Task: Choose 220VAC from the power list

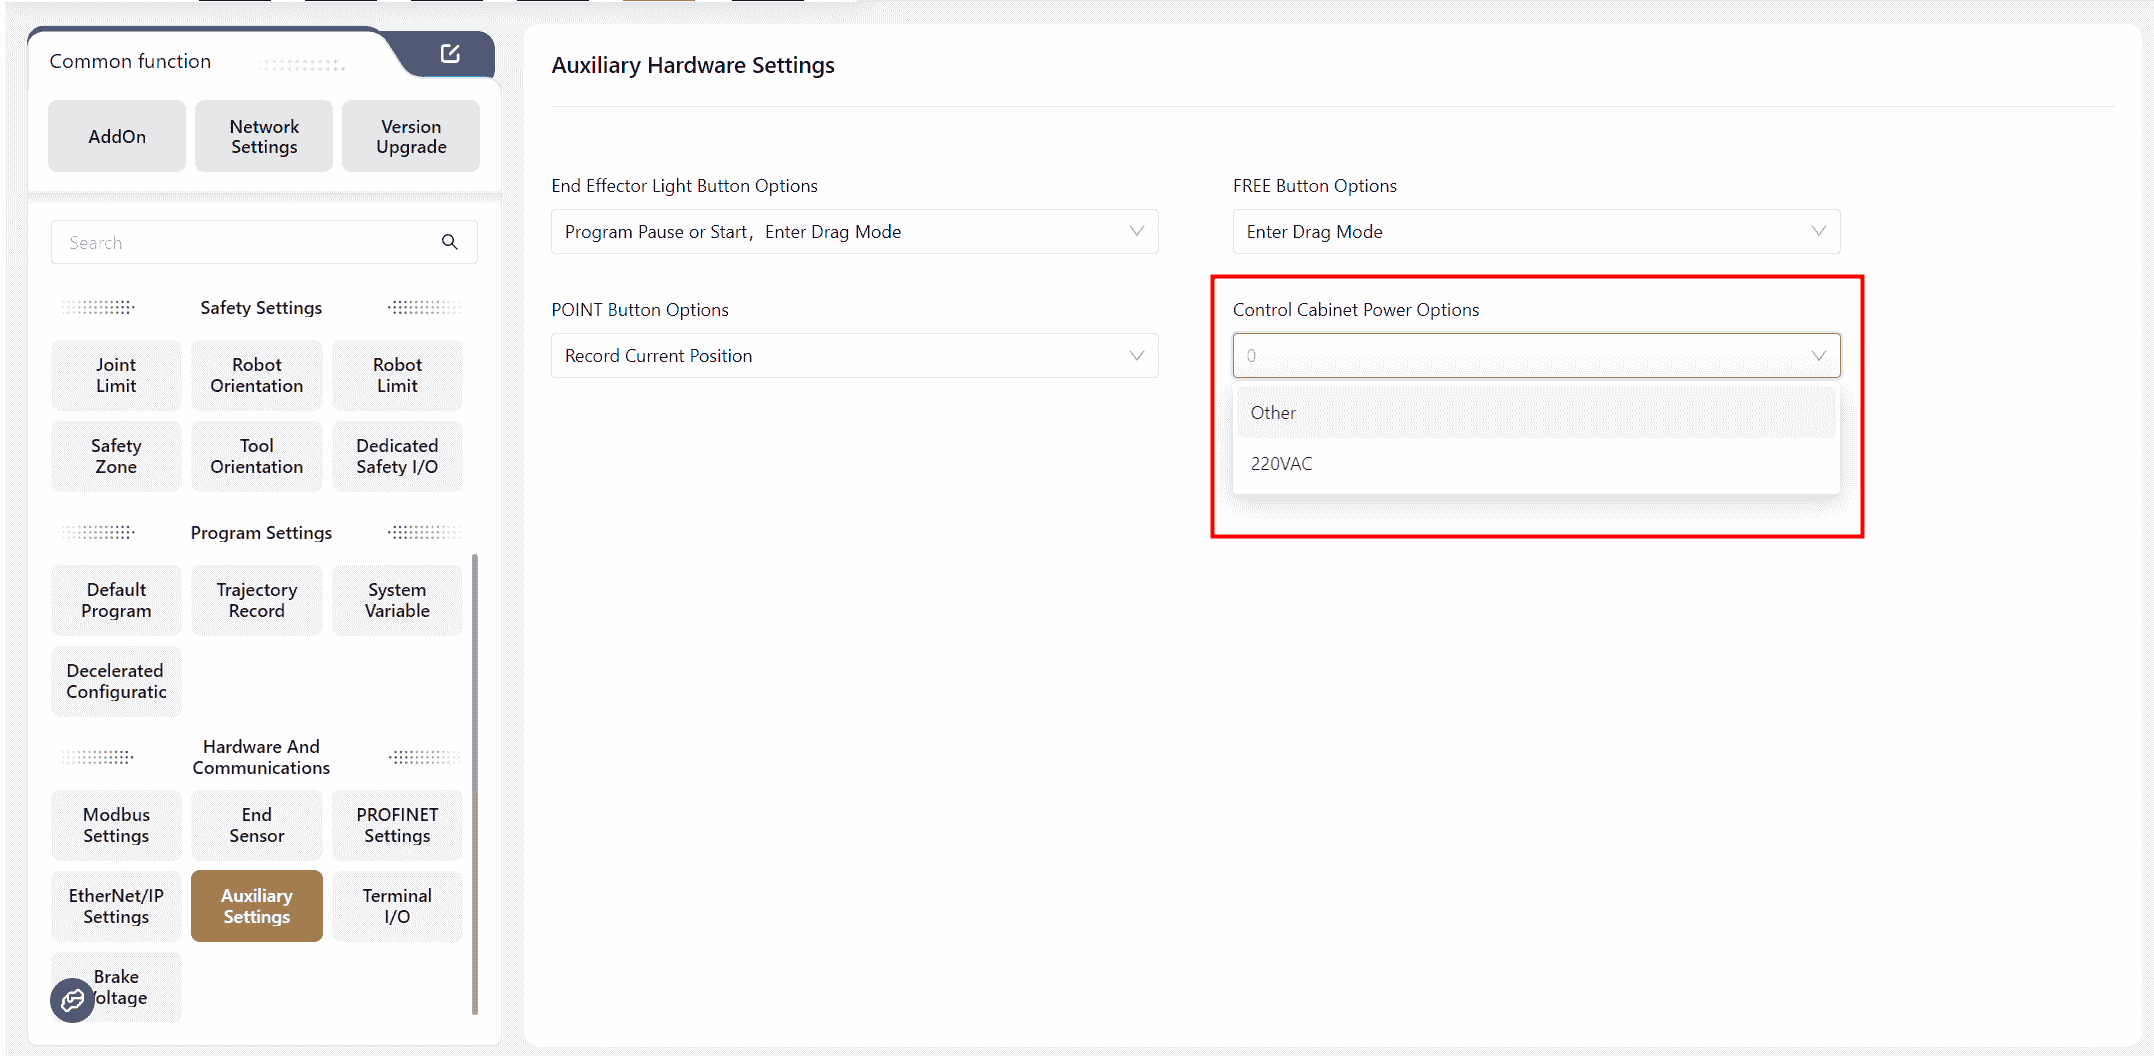Action: (x=1281, y=464)
